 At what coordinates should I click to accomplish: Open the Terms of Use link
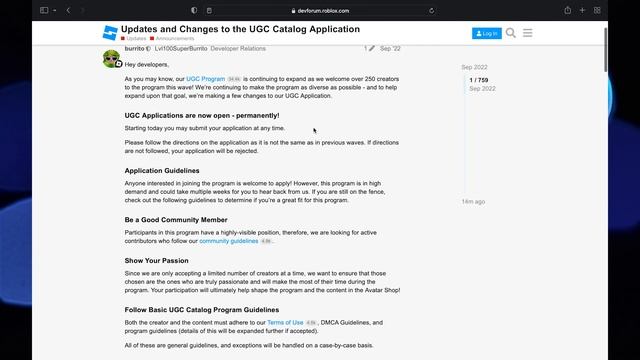[285, 322]
